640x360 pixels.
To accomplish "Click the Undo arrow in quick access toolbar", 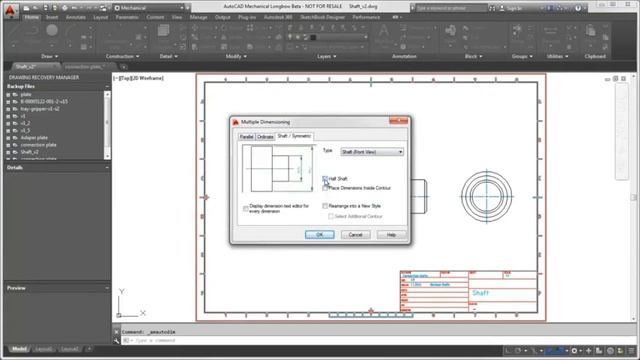I will [75, 8].
